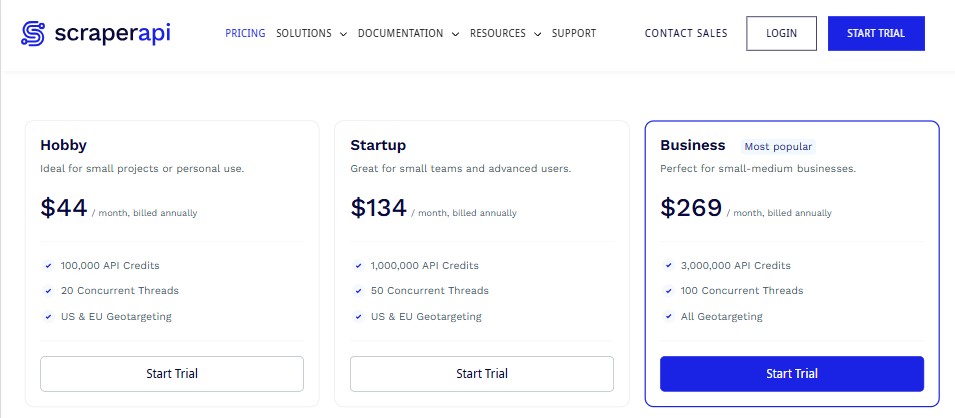Open the Solutions menu
The height and width of the screenshot is (418, 955).
(x=304, y=34)
